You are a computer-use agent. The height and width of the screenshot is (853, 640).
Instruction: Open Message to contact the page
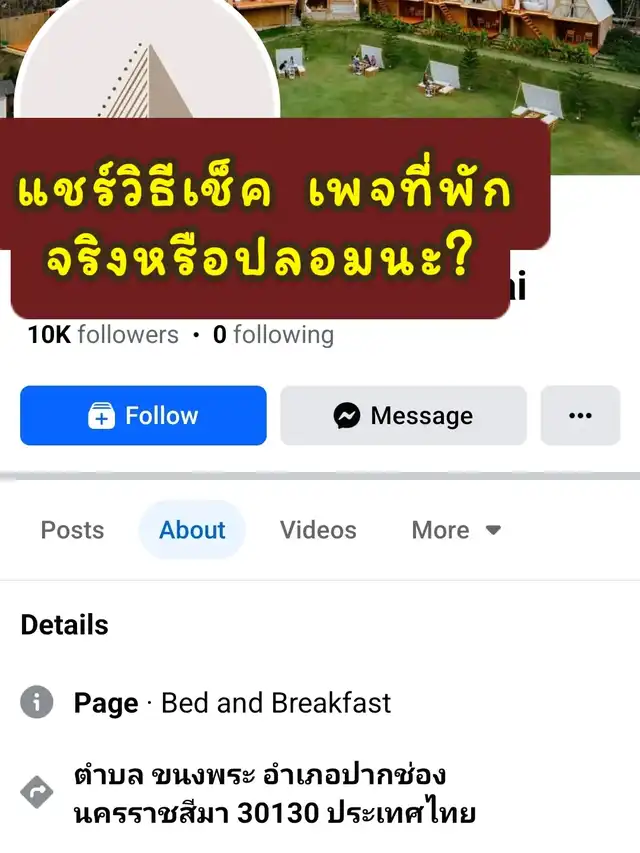(403, 415)
